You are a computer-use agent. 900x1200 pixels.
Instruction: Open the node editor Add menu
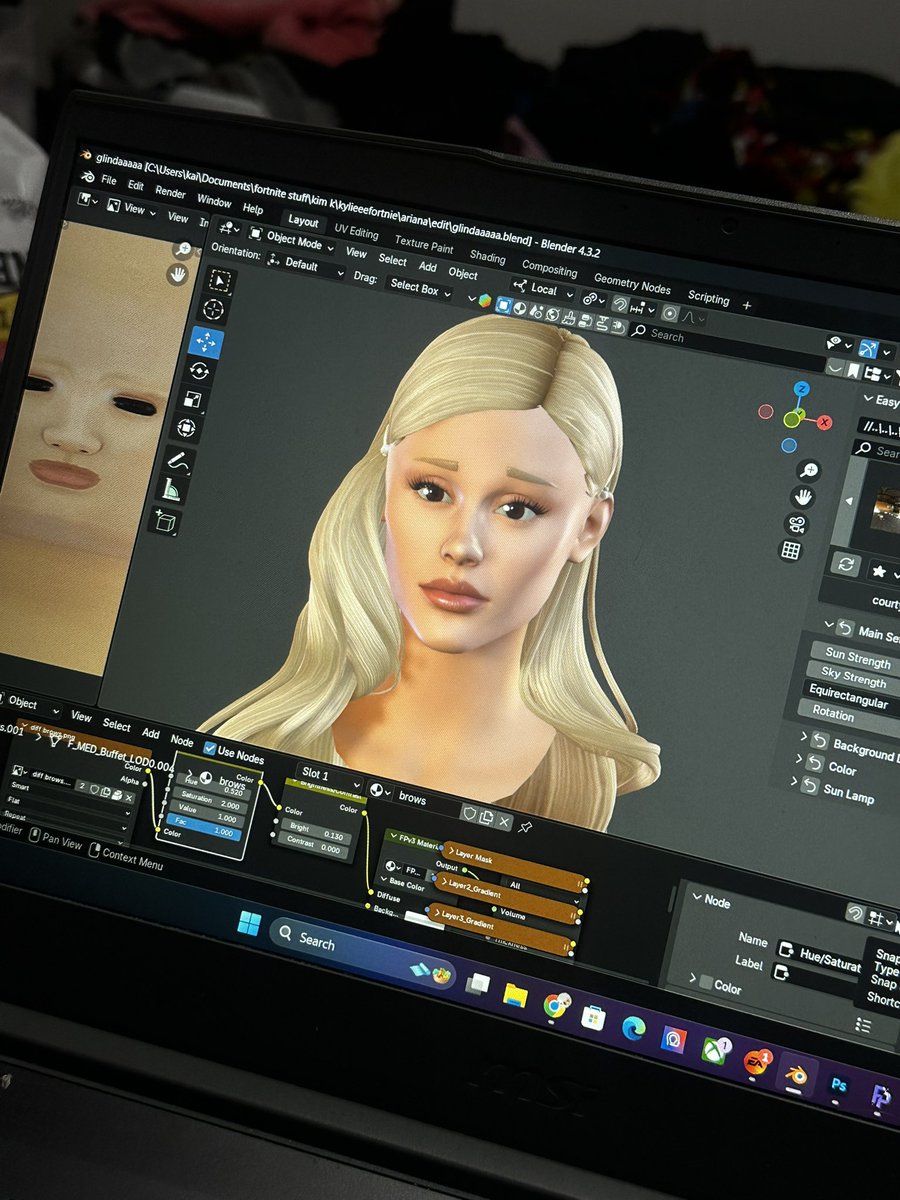coord(150,733)
